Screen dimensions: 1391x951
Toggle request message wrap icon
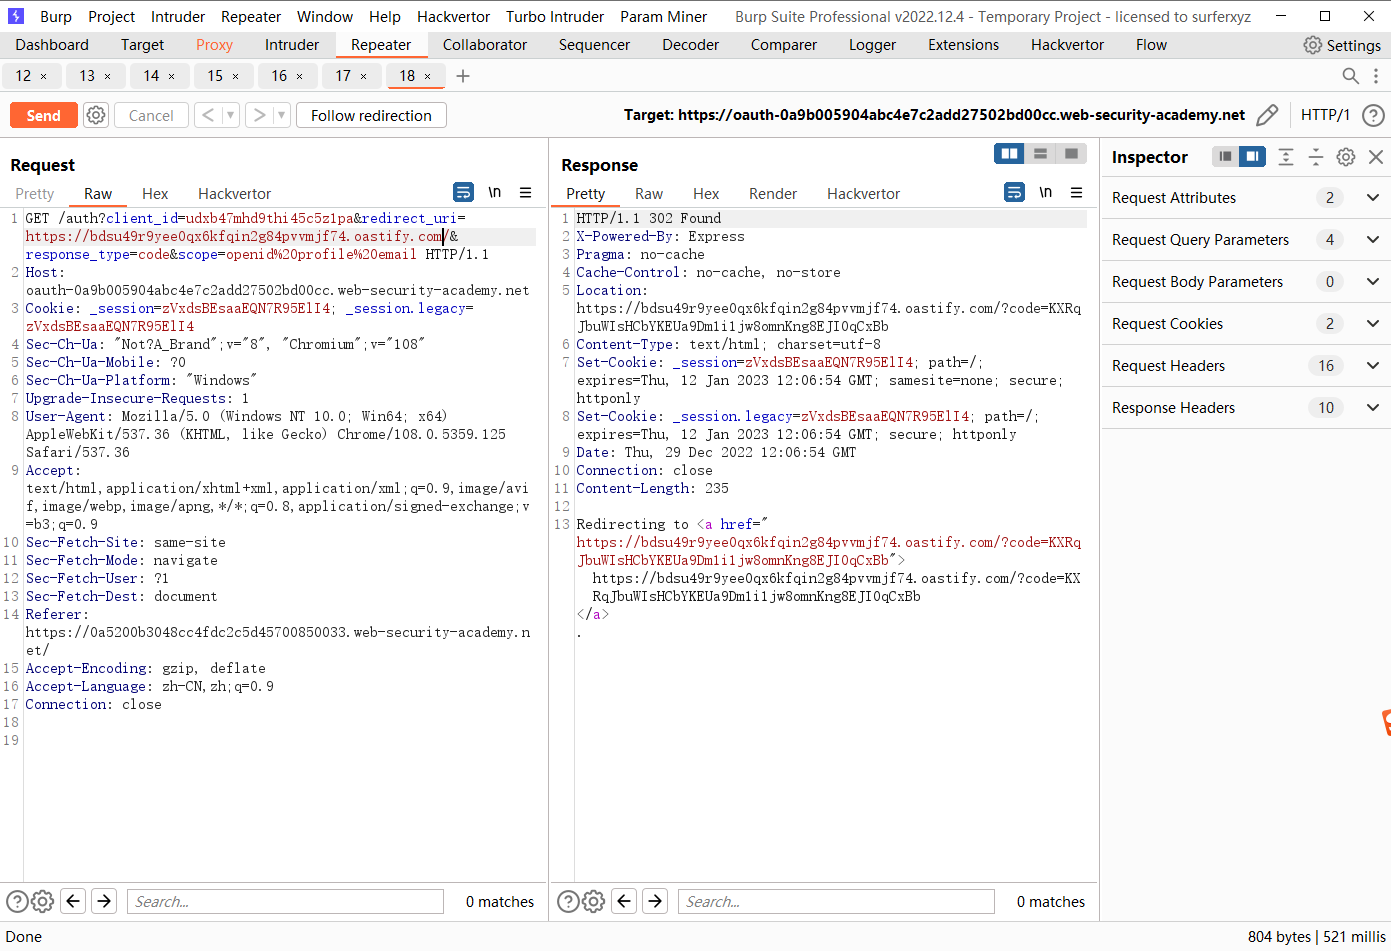click(x=463, y=192)
